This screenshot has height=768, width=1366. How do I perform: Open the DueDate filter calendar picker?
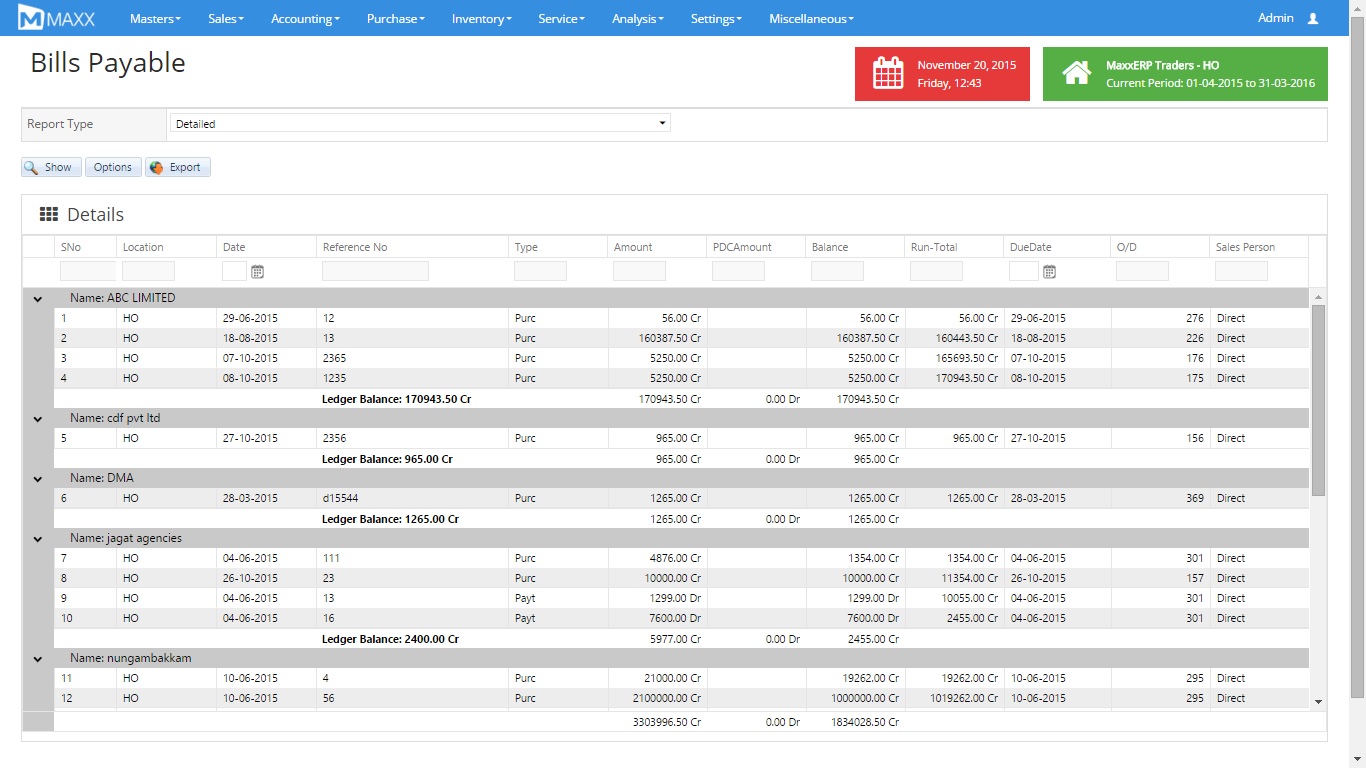pos(1049,271)
